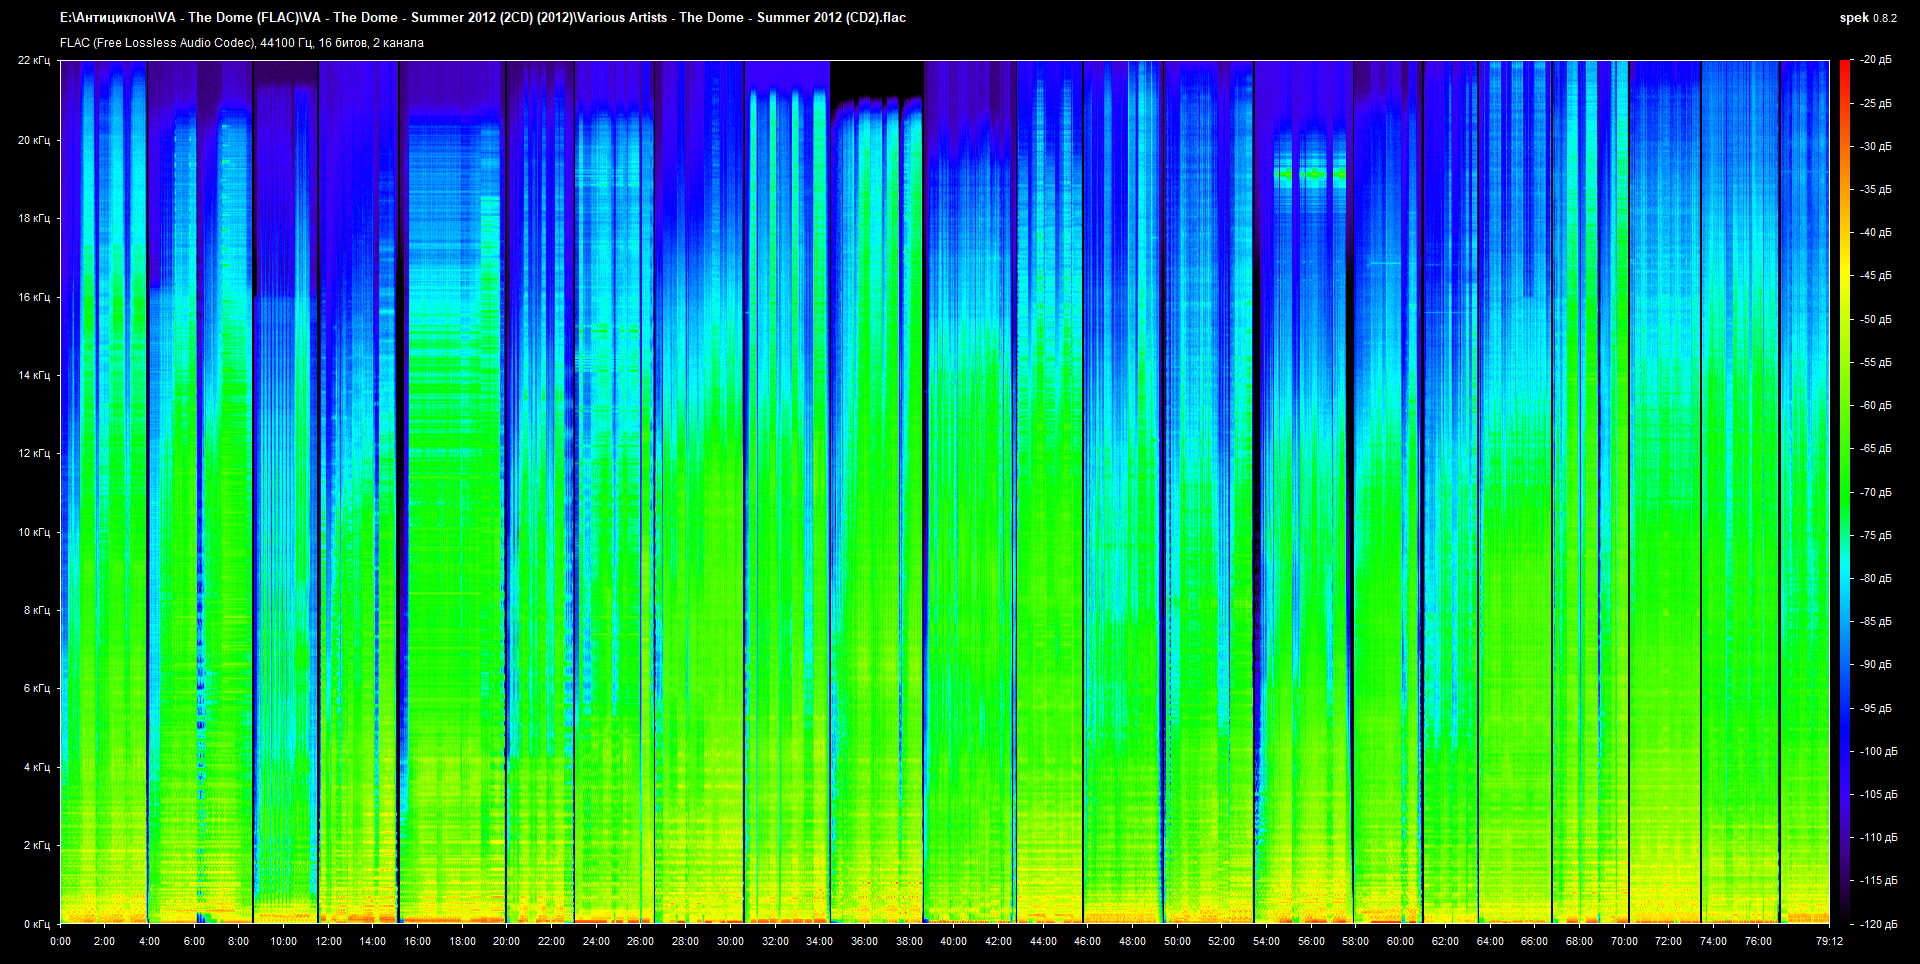Viewport: 1920px width, 964px height.
Task: Click the 0 кГц frequency axis label
Action: [35, 924]
